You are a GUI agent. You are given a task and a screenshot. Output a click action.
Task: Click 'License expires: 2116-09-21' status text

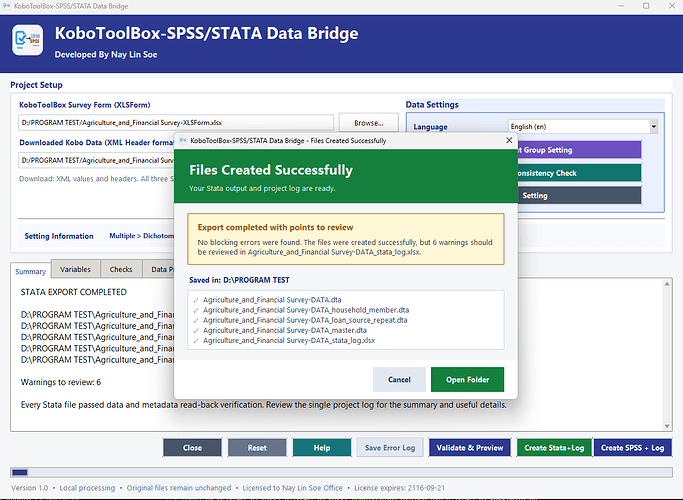coord(399,488)
